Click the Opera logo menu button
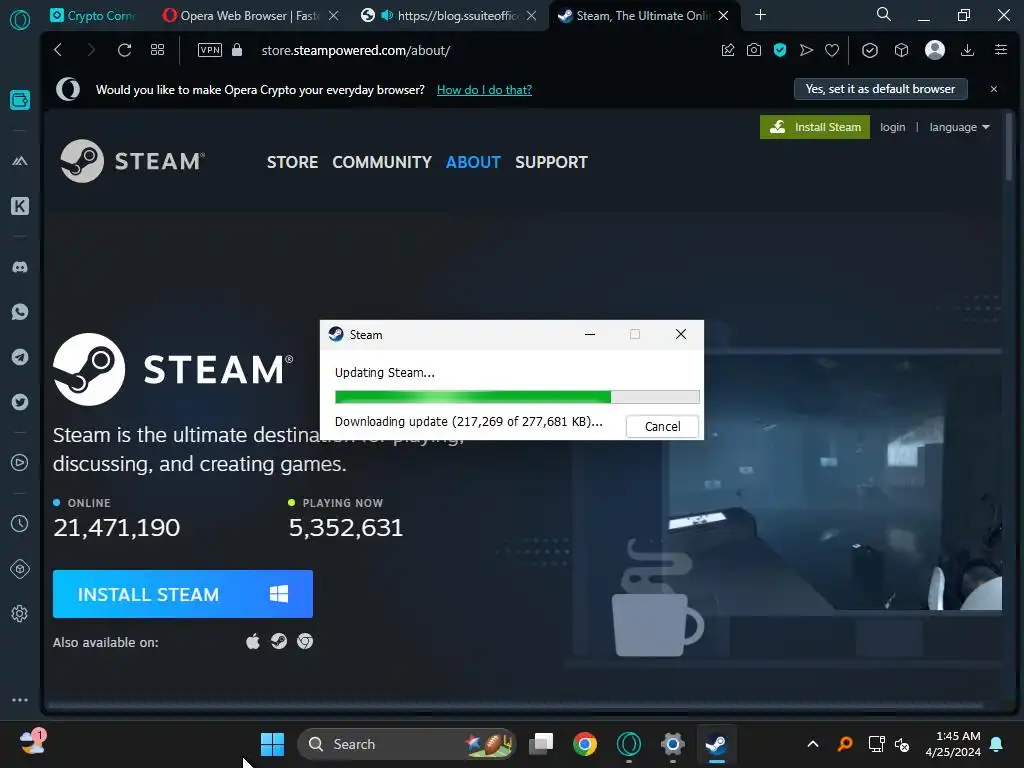 click(20, 20)
